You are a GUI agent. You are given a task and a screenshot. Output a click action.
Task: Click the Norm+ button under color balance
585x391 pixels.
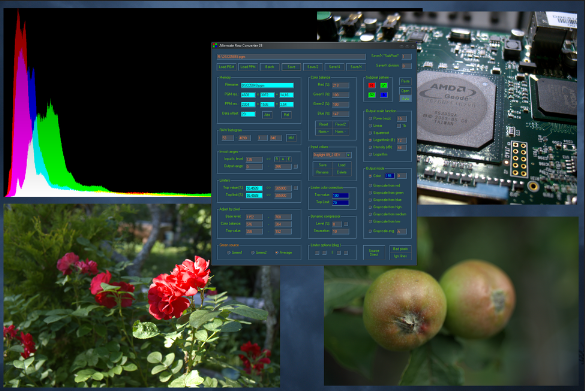(x=323, y=132)
